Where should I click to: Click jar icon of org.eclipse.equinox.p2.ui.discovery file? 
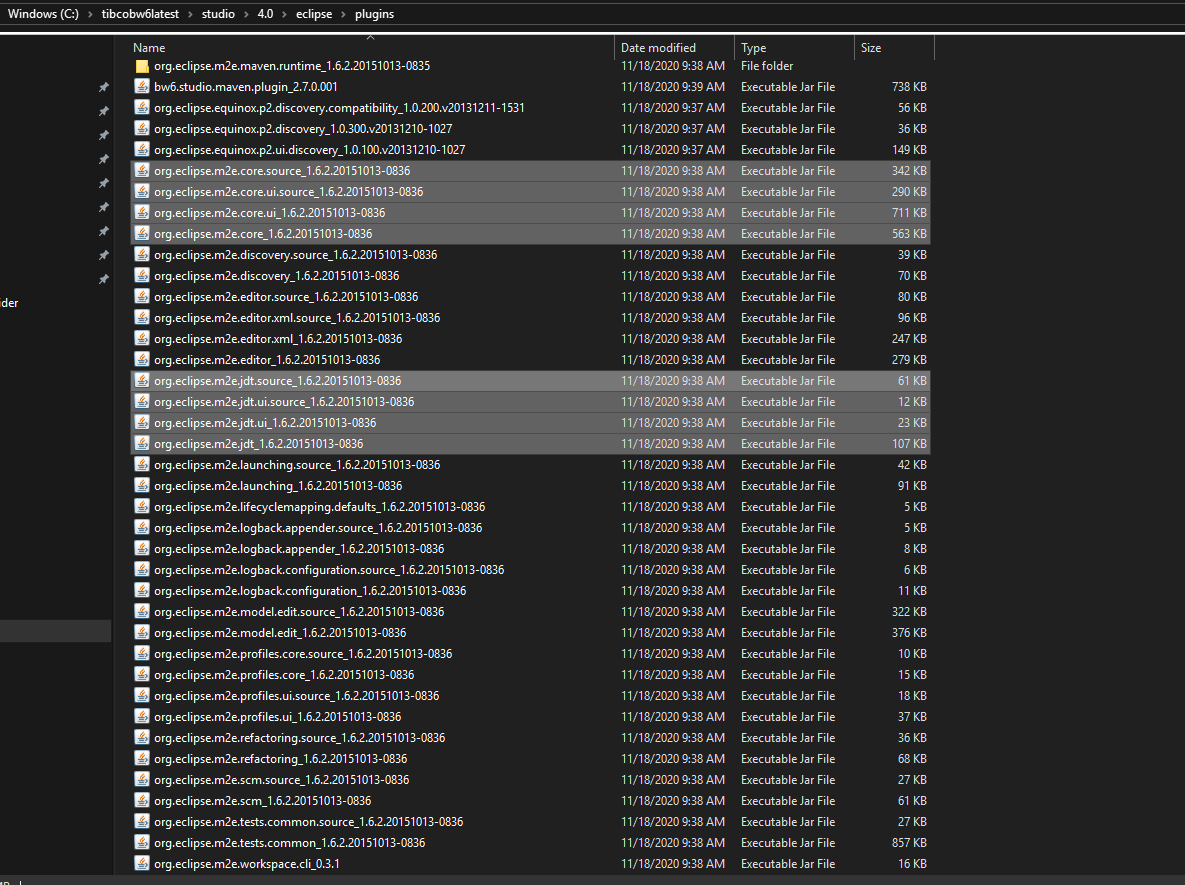[141, 150]
